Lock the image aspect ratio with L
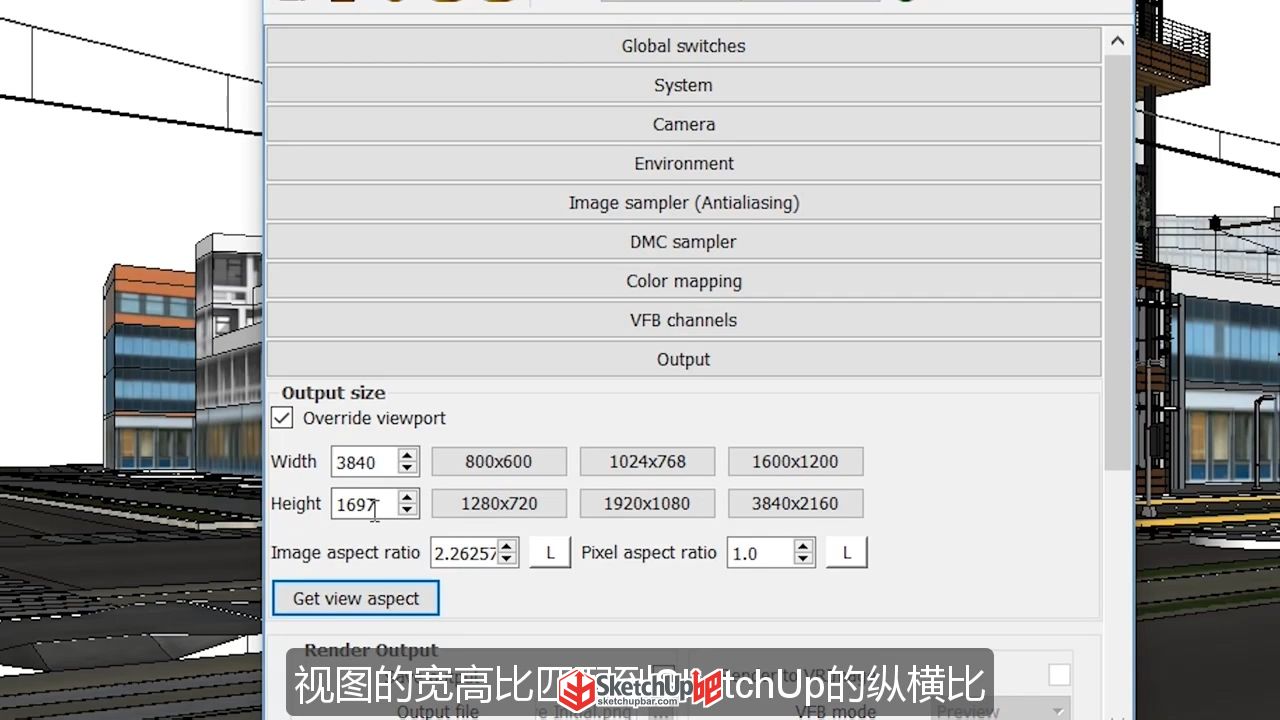This screenshot has height=720, width=1280. pyautogui.click(x=549, y=553)
